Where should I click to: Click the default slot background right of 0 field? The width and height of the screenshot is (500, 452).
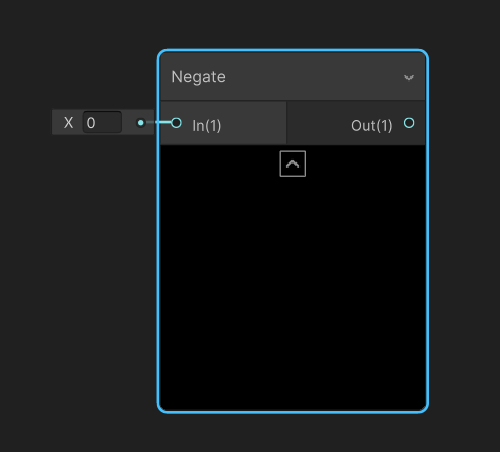129,122
